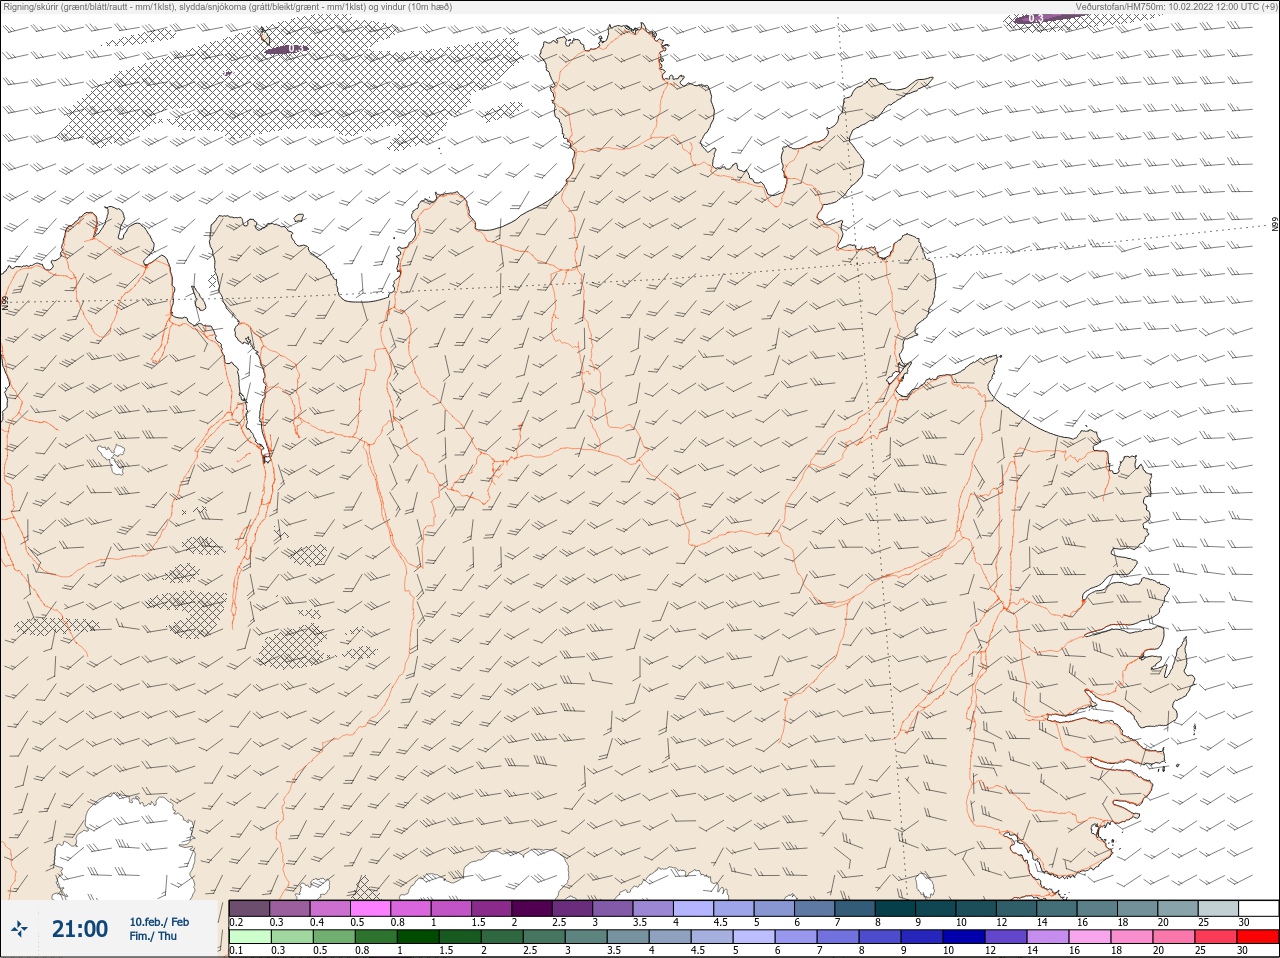Pick the light lavender top-row swatch at 4
Screen dimensions: 1280x958
point(694,908)
